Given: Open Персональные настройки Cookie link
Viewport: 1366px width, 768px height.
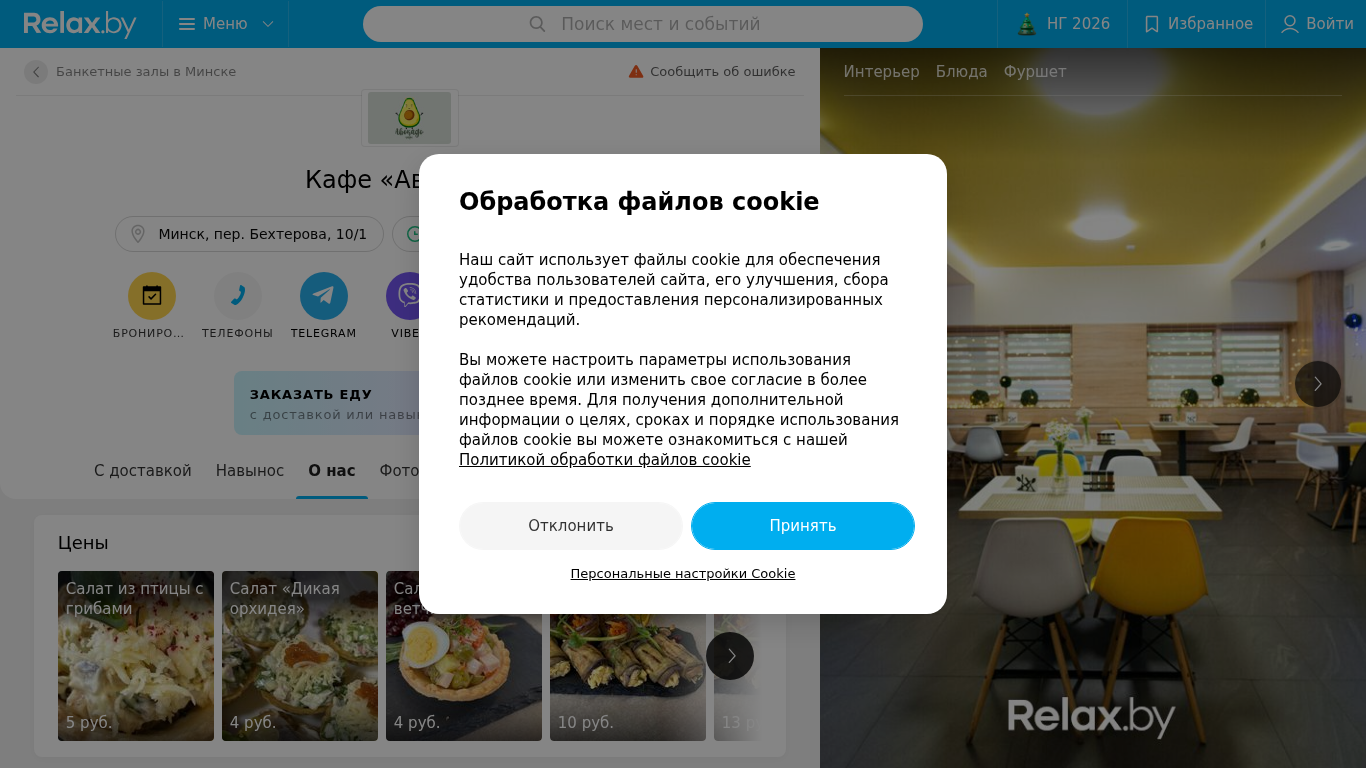Looking at the screenshot, I should (x=683, y=574).
